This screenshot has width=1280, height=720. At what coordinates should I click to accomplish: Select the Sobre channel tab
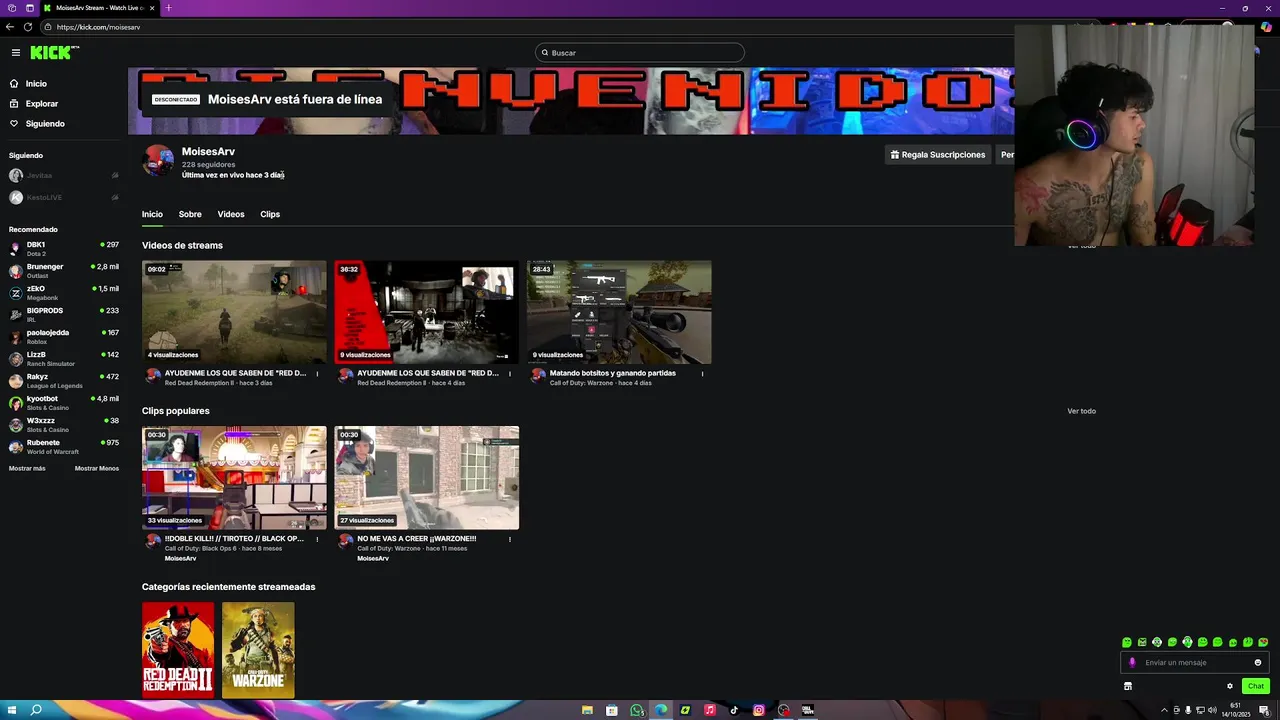pyautogui.click(x=190, y=214)
